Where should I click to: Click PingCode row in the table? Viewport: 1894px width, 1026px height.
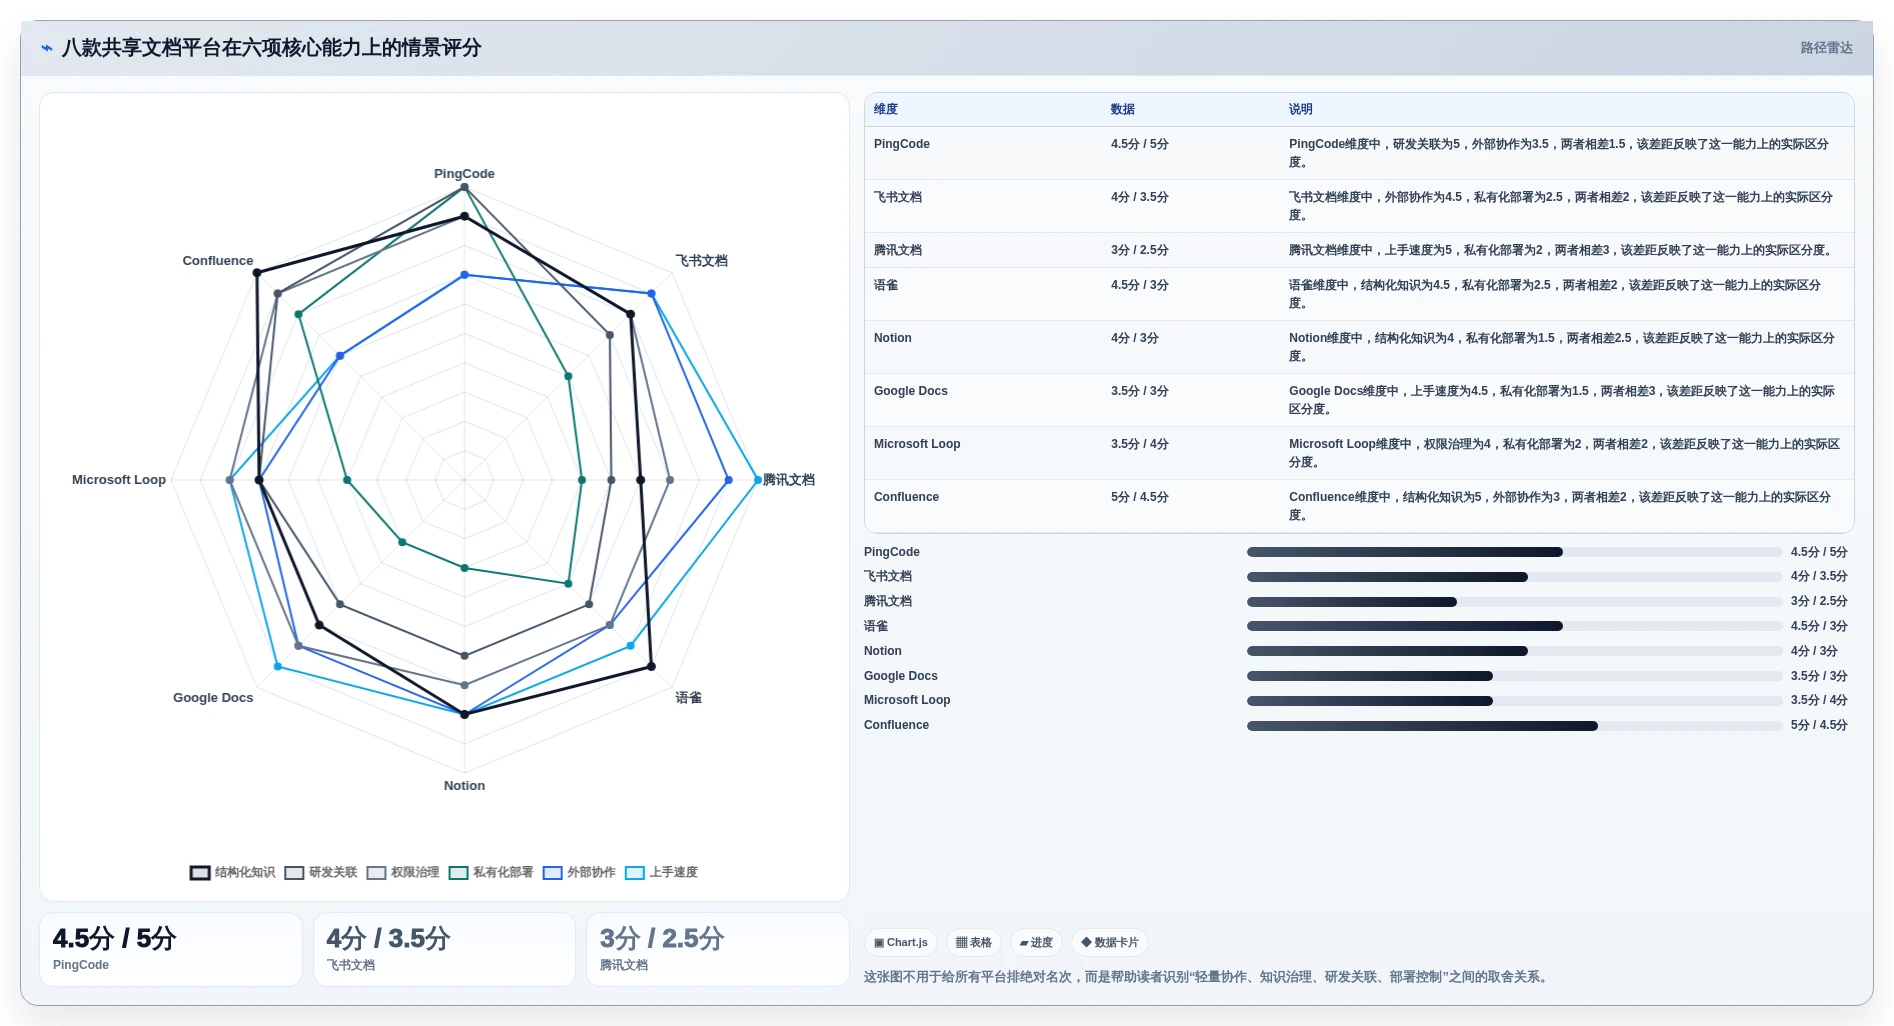point(1359,153)
